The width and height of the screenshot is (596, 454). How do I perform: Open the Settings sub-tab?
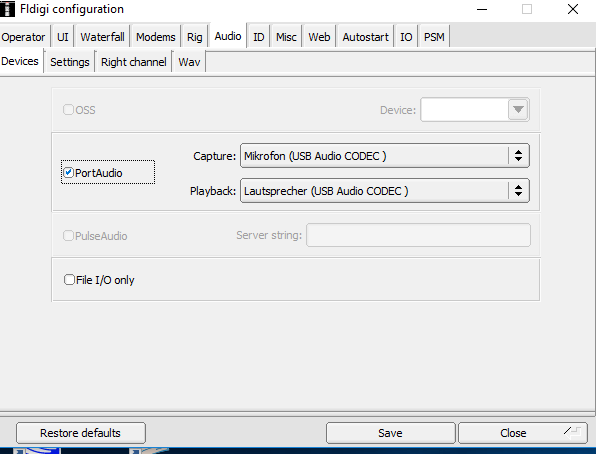[70, 62]
